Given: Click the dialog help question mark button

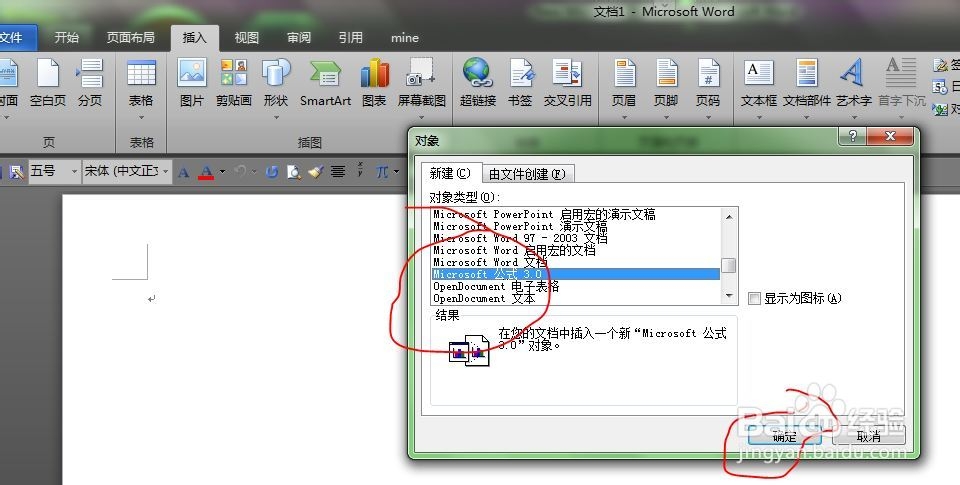Looking at the screenshot, I should [x=852, y=137].
